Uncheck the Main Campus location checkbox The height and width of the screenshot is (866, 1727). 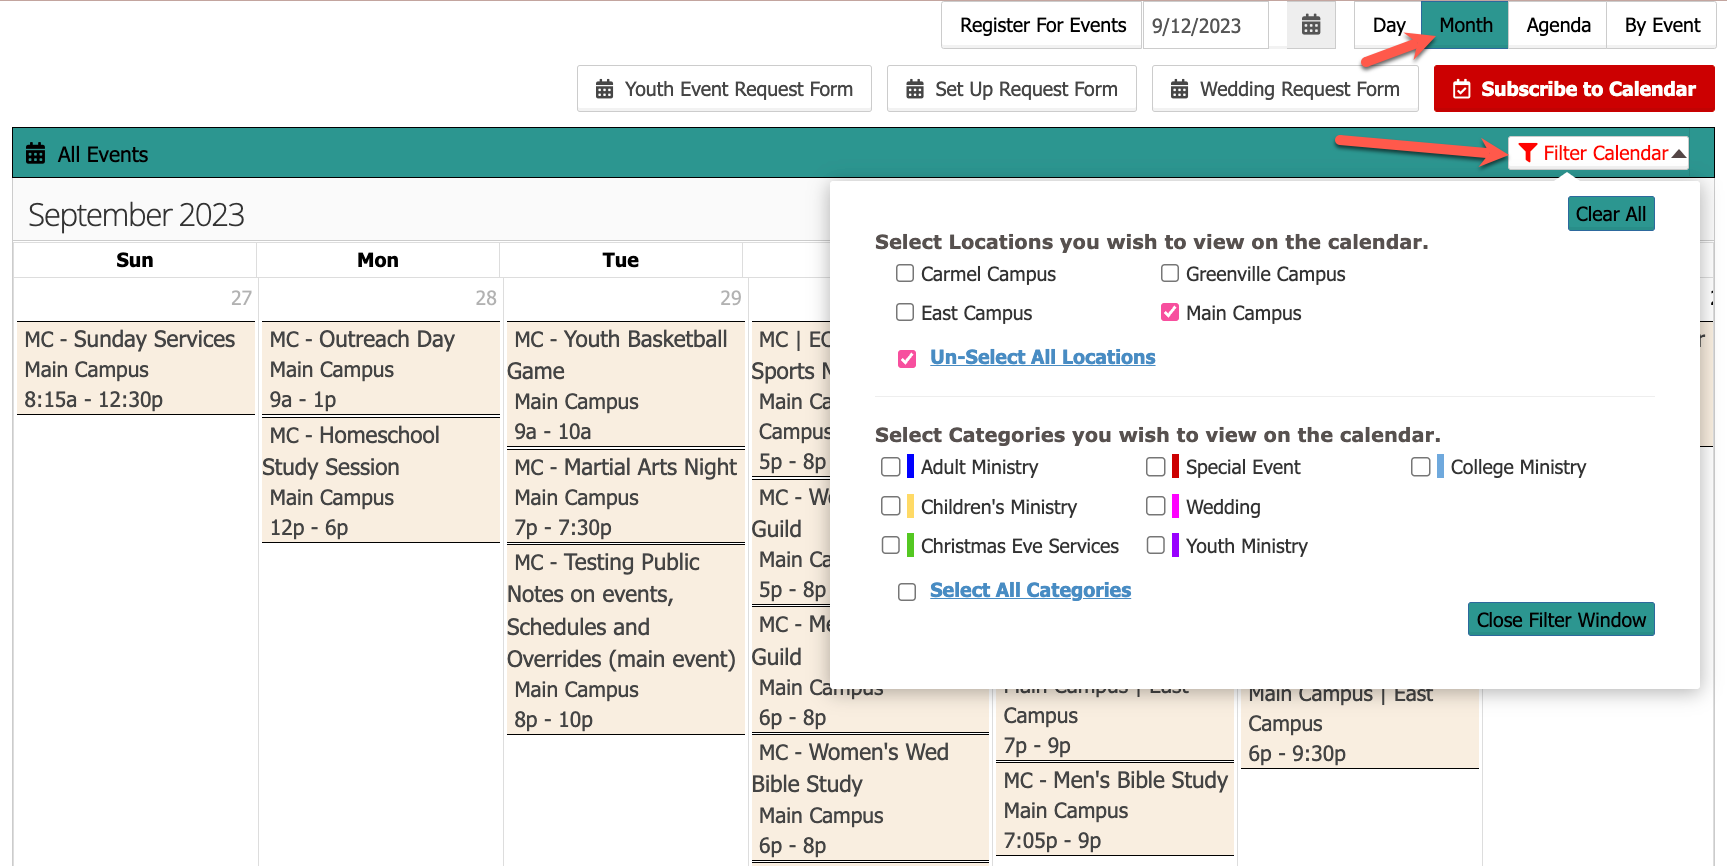coord(1169,312)
